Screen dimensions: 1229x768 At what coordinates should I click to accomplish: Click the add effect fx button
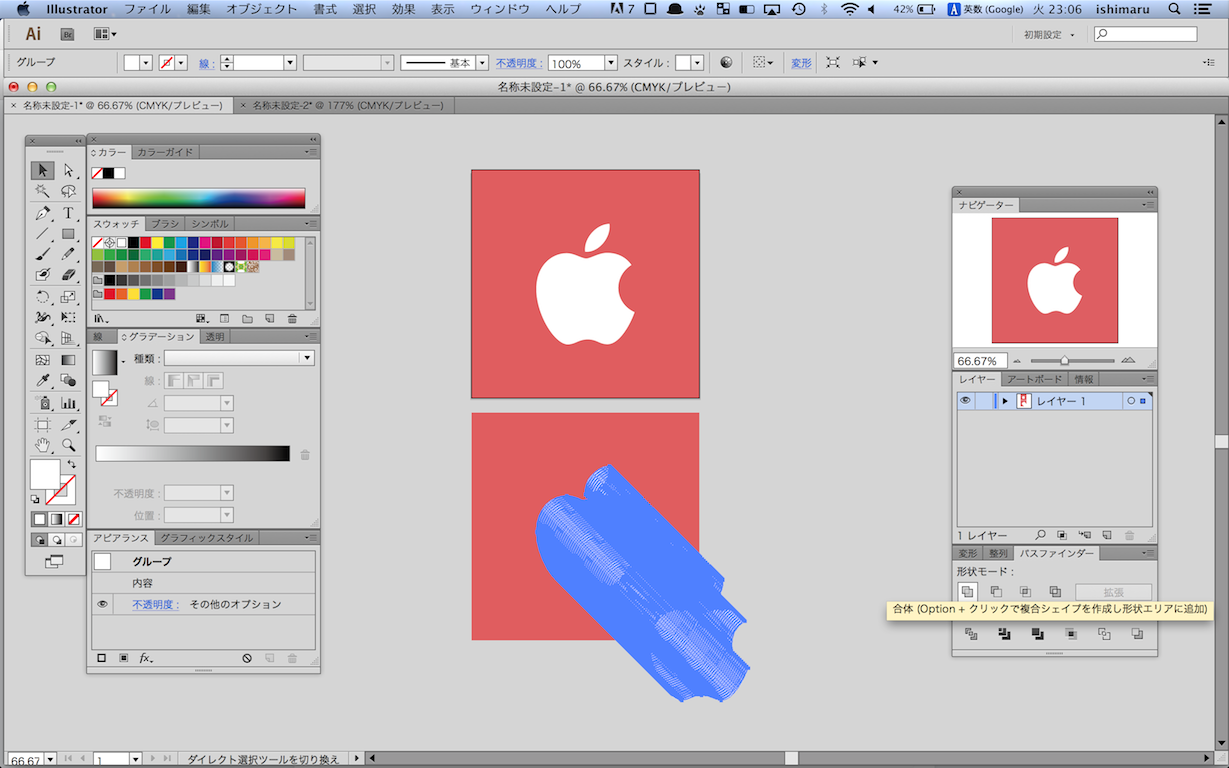point(146,658)
